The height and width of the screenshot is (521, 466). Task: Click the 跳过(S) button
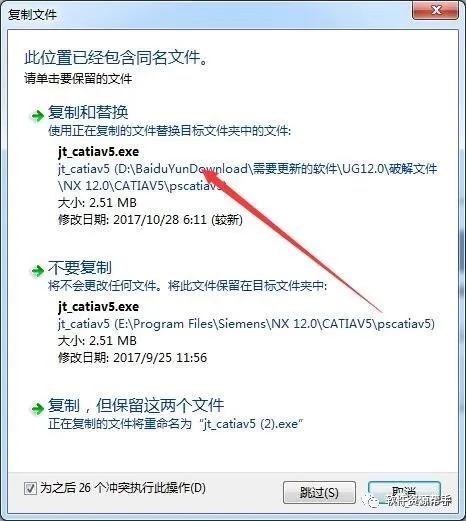tap(319, 492)
